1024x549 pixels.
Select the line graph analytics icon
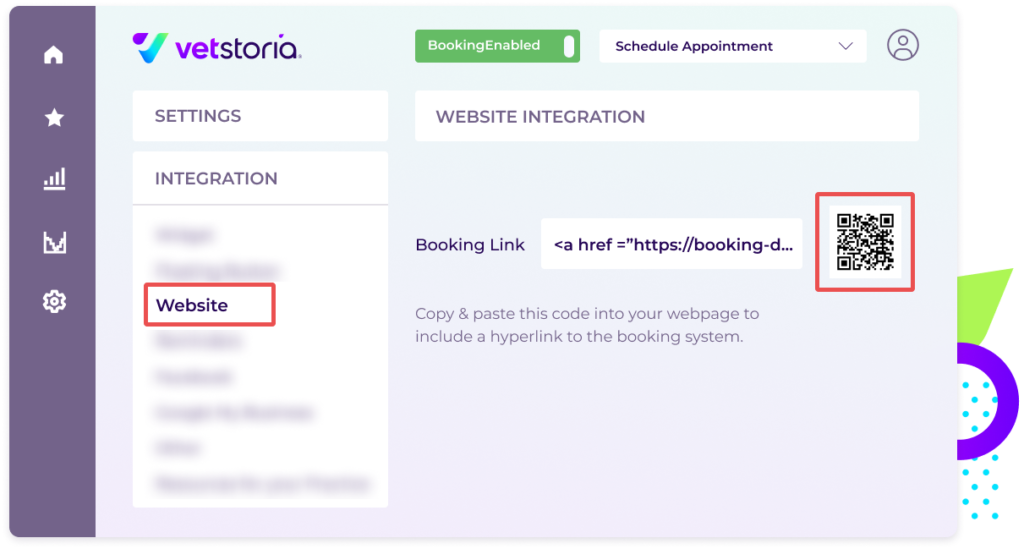(54, 242)
